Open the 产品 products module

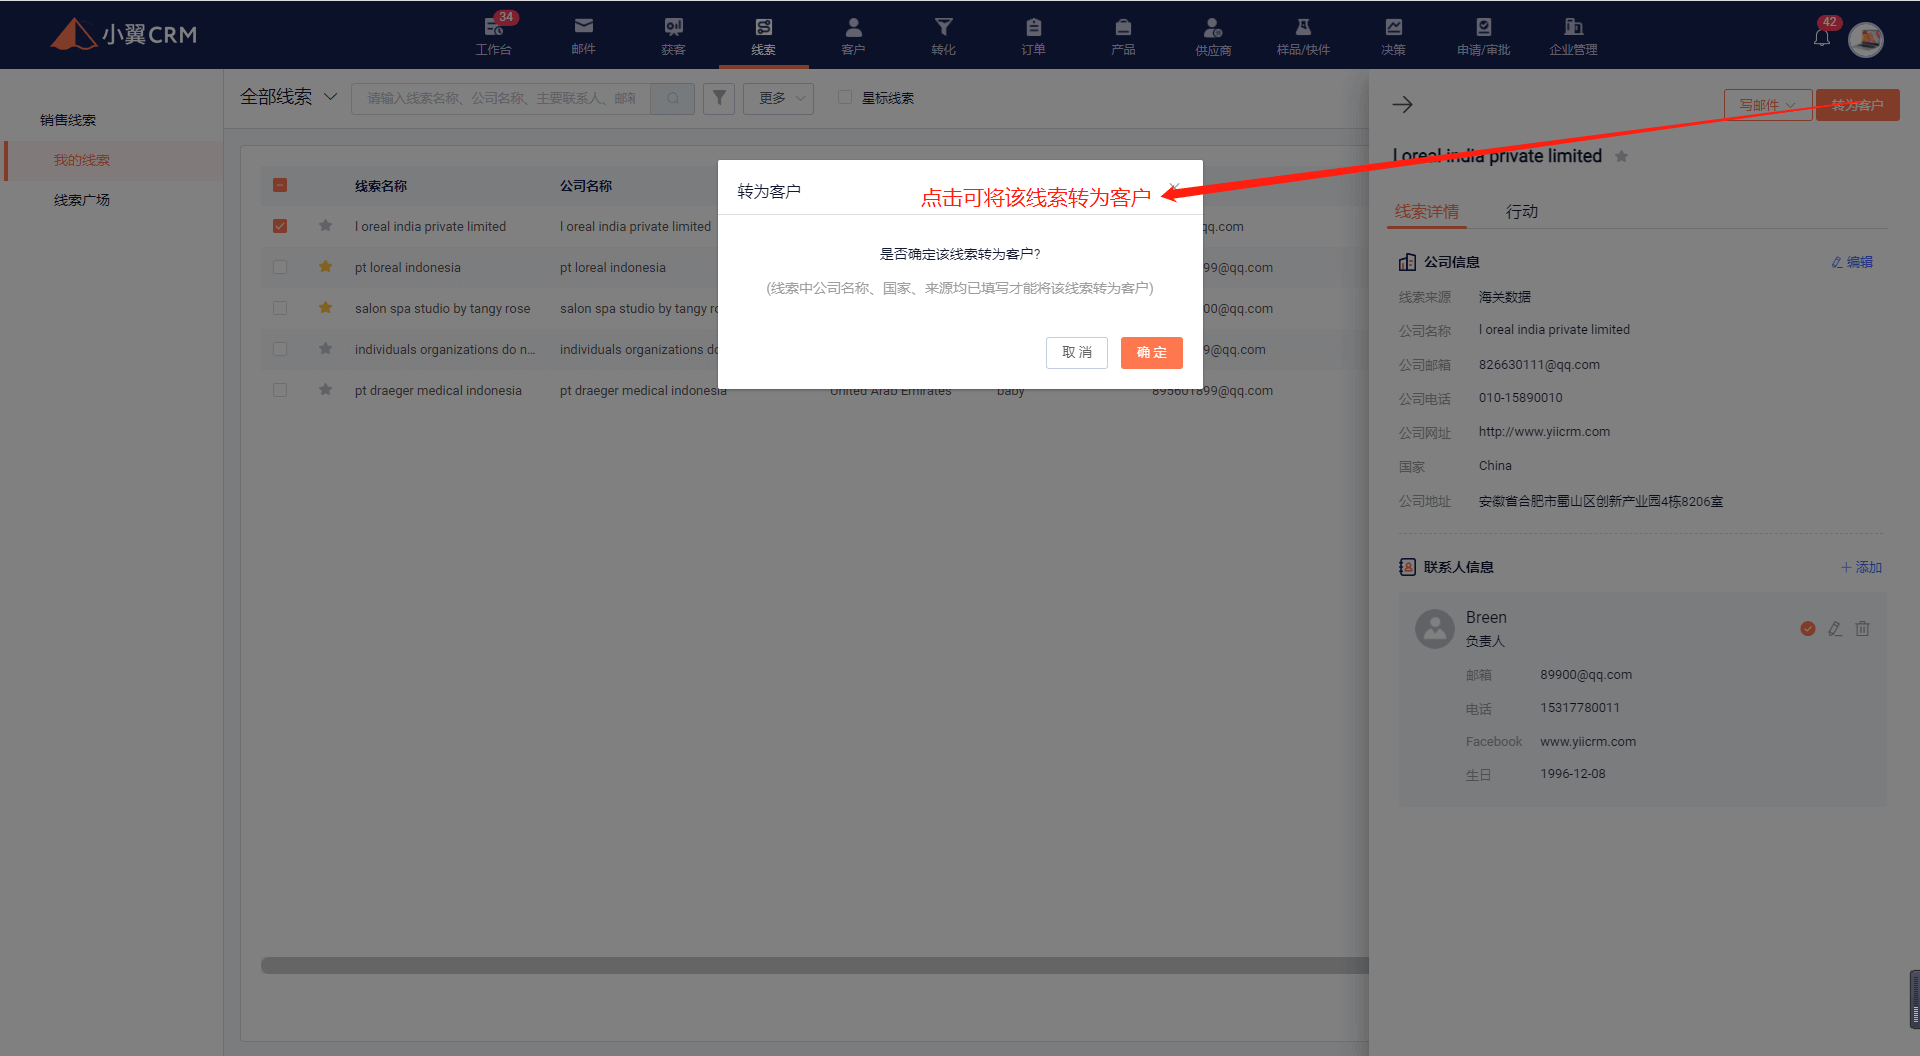[1123, 35]
